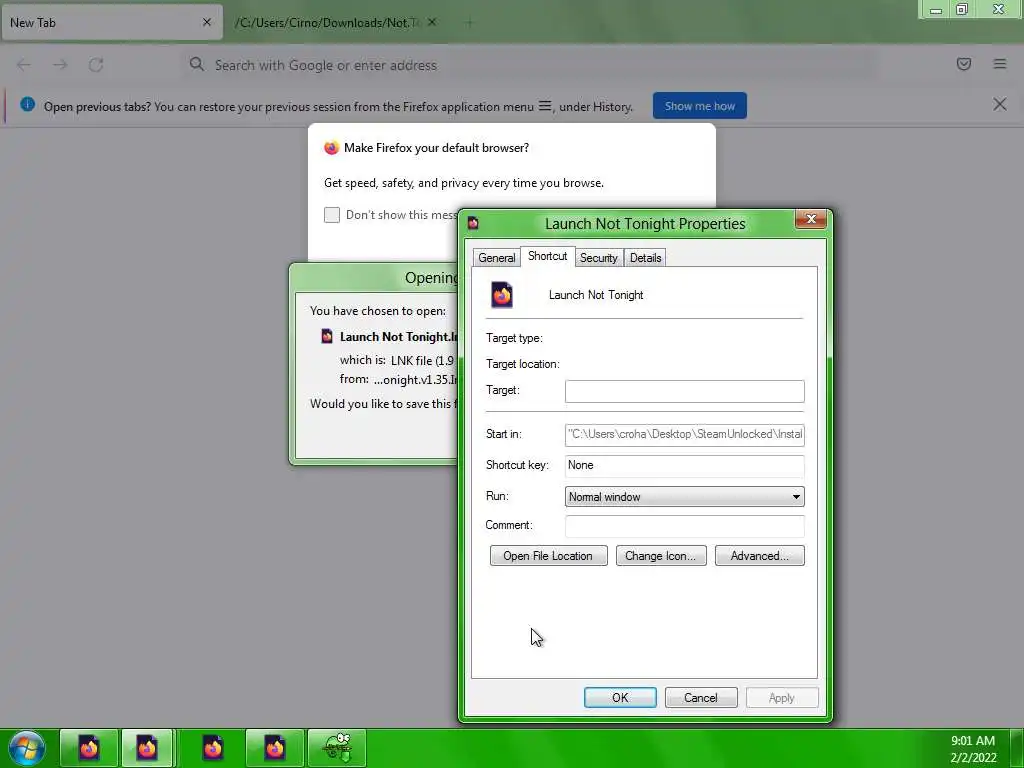This screenshot has width=1024, height=768.
Task: Confirm Properties dialog with OK
Action: coord(620,697)
